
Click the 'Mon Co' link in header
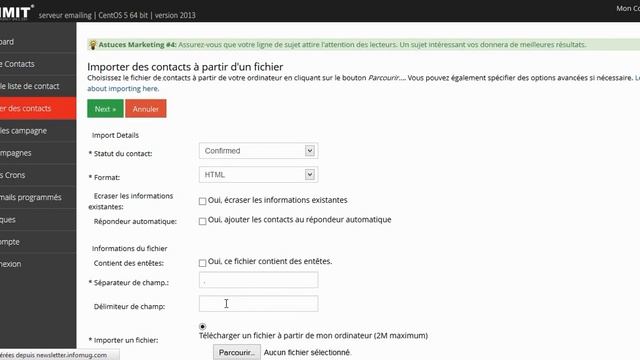[x=628, y=8]
